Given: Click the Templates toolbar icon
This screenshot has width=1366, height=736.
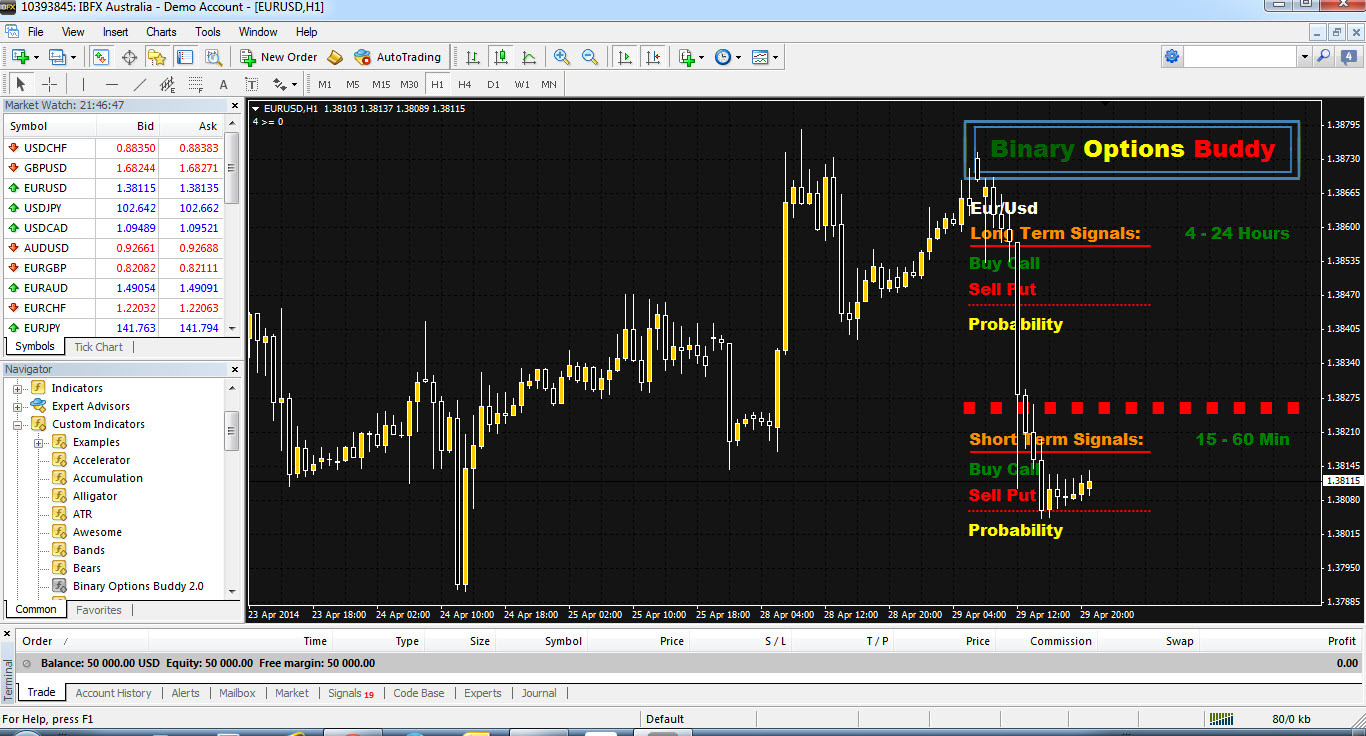Looking at the screenshot, I should 760,57.
